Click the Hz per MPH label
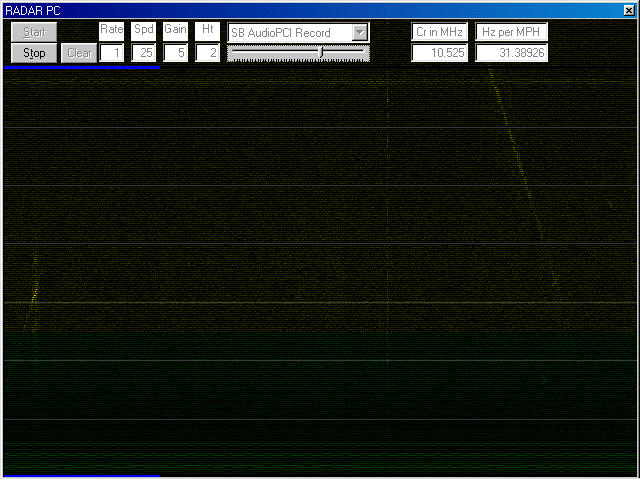 (511, 31)
